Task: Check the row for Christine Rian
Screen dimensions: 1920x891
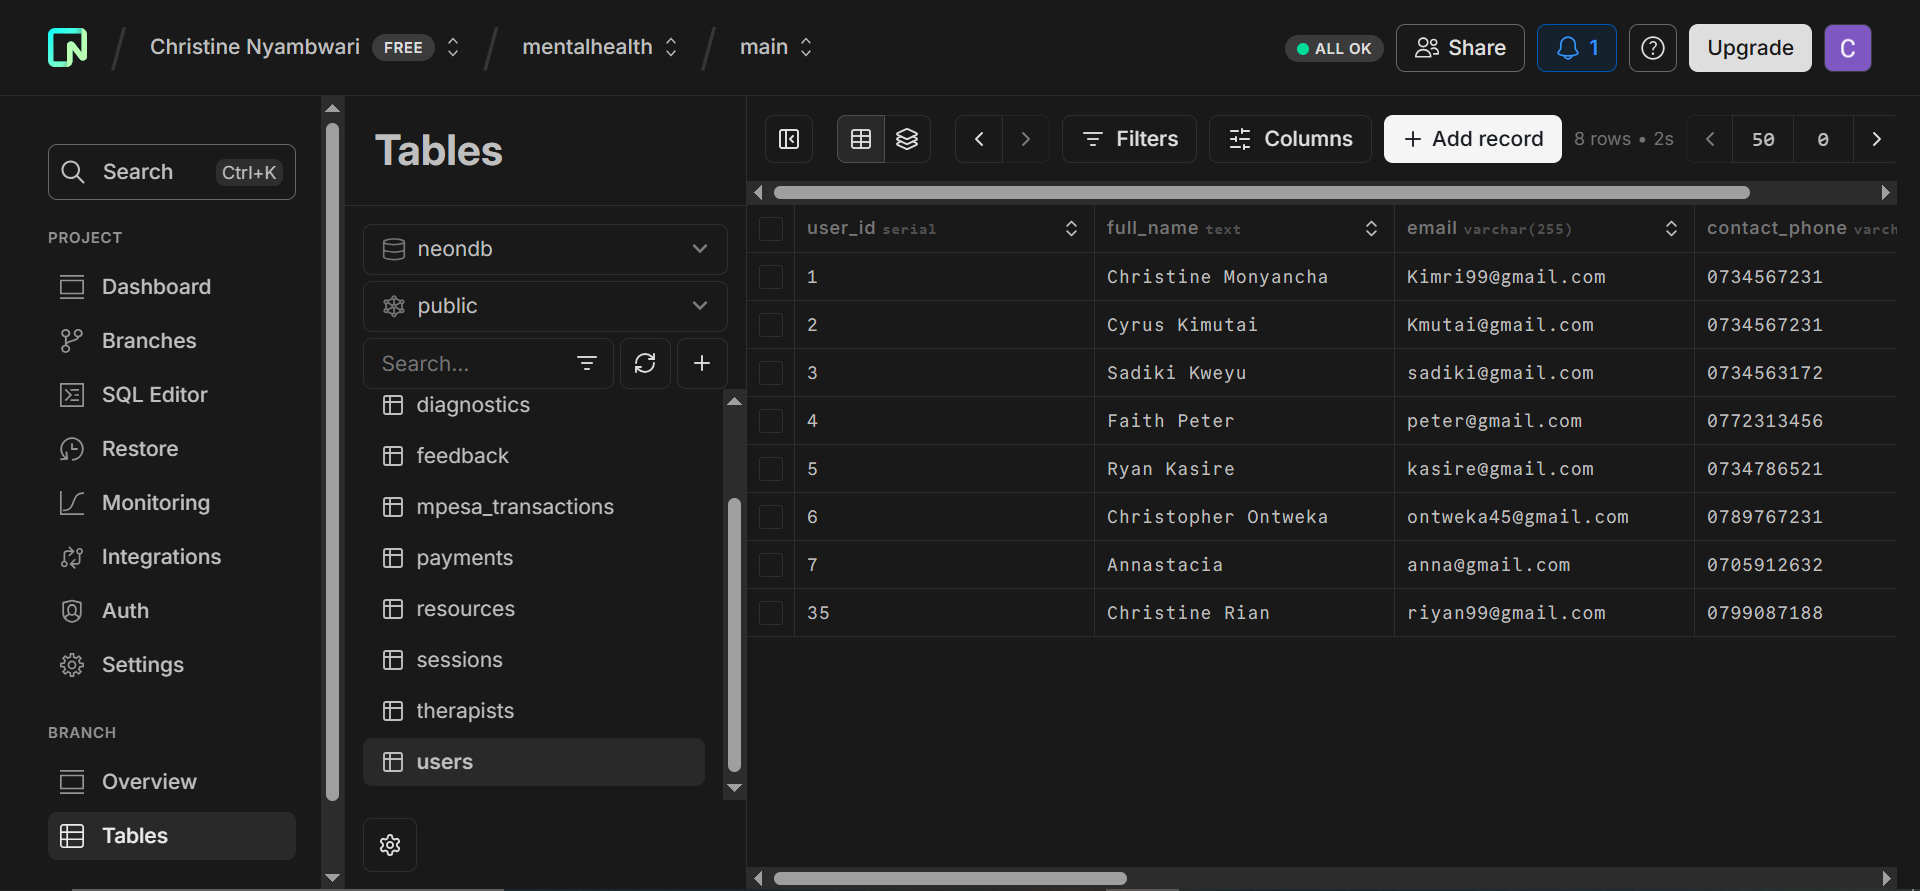Action: tap(771, 613)
